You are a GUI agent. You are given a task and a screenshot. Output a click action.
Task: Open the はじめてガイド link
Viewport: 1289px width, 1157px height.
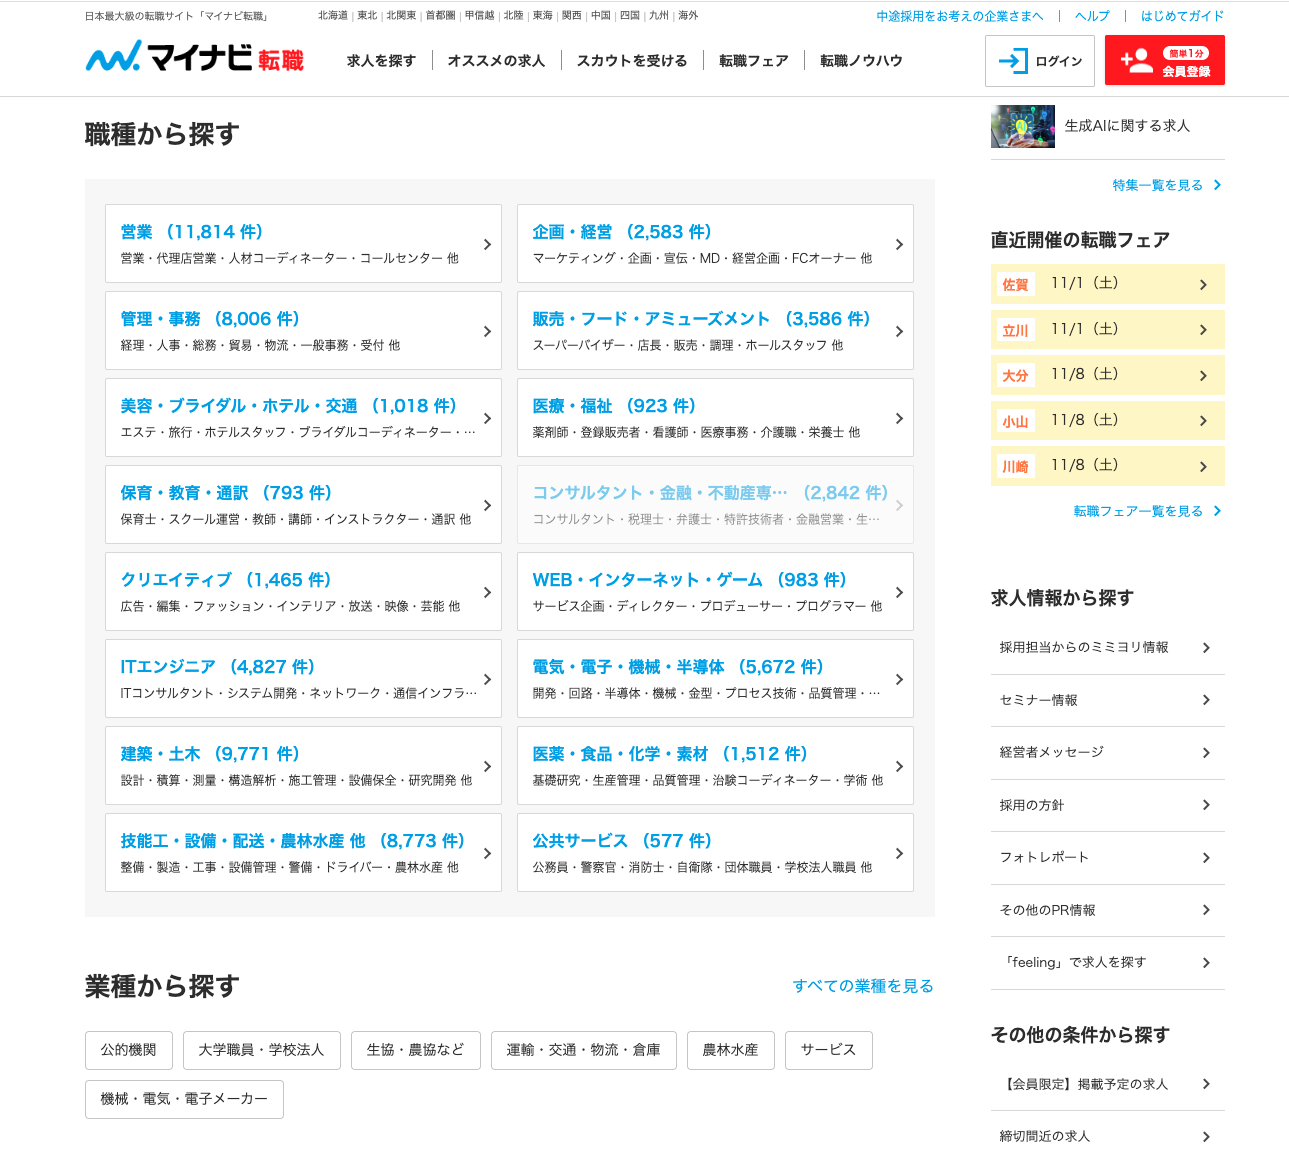pos(1182,16)
